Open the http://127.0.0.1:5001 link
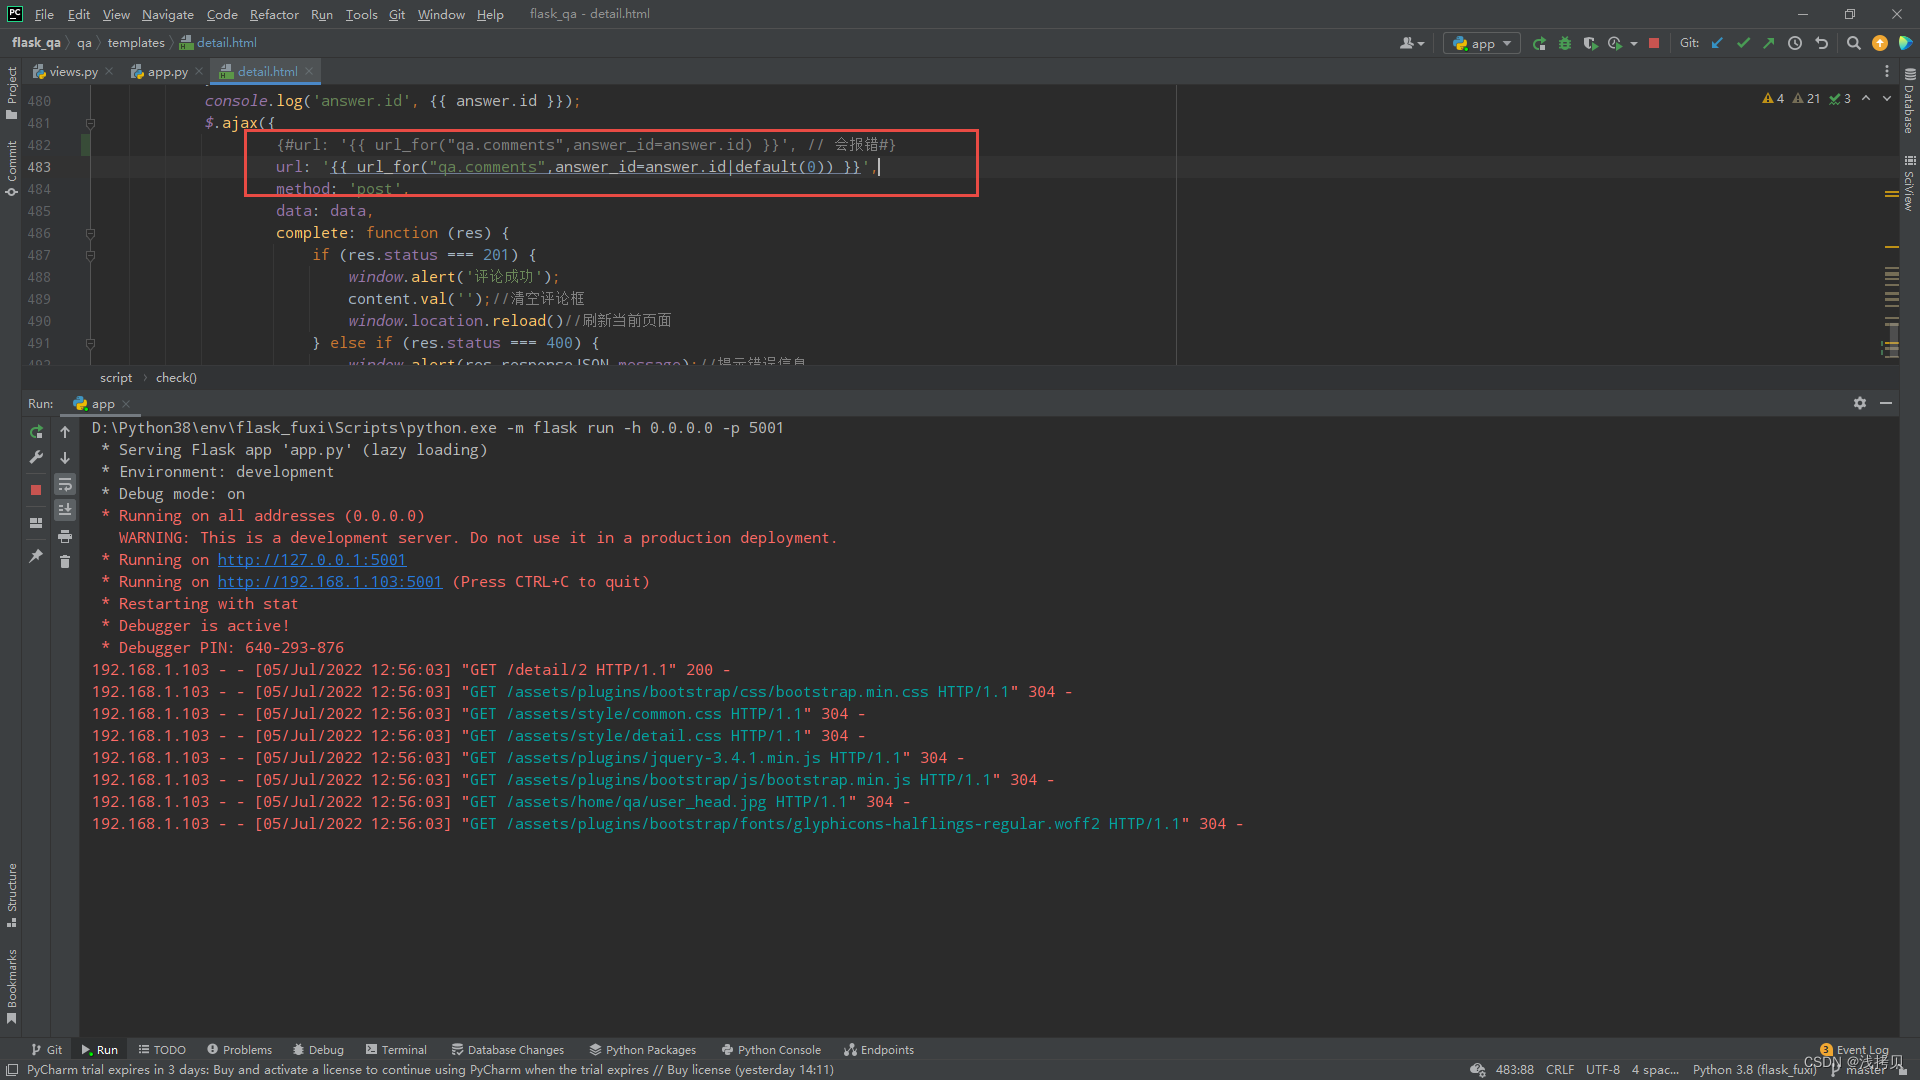This screenshot has height=1080, width=1920. tap(311, 559)
